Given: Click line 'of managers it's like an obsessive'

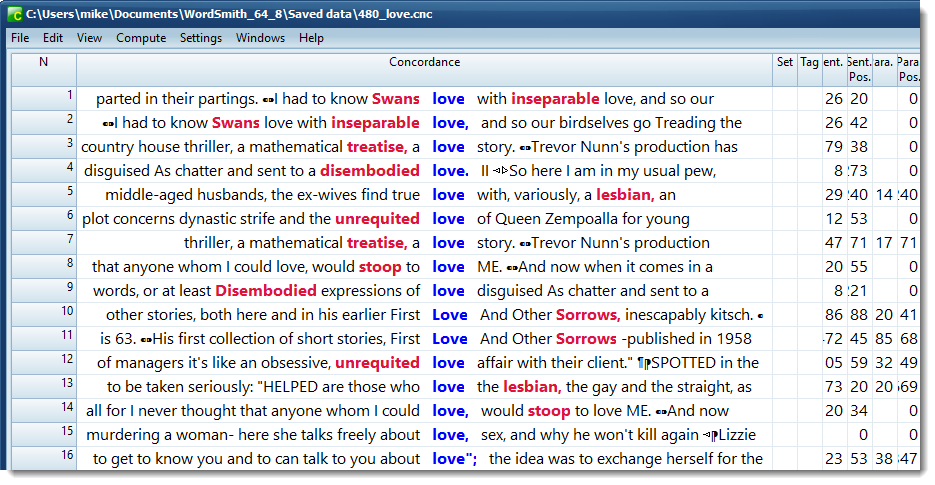Looking at the screenshot, I should click(x=425, y=362).
